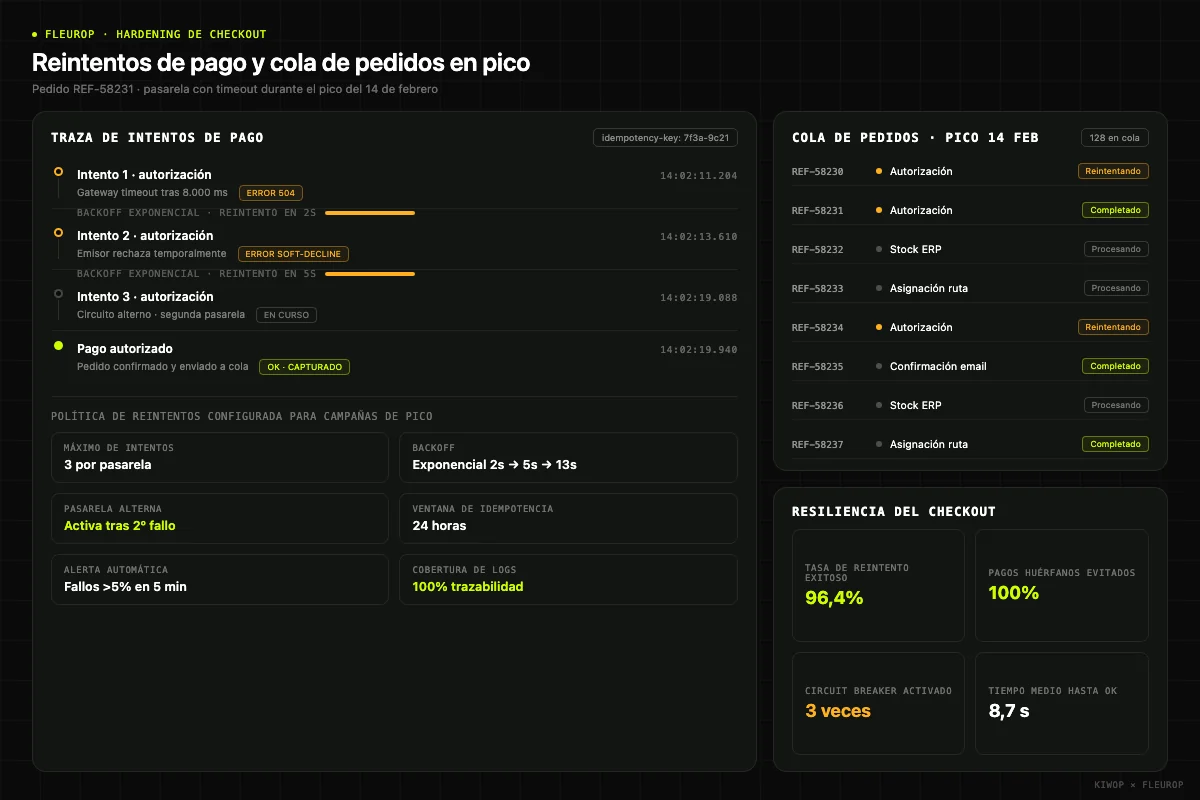Select the OK · CAPTURADO badge
1200x800 pixels.
tap(304, 367)
